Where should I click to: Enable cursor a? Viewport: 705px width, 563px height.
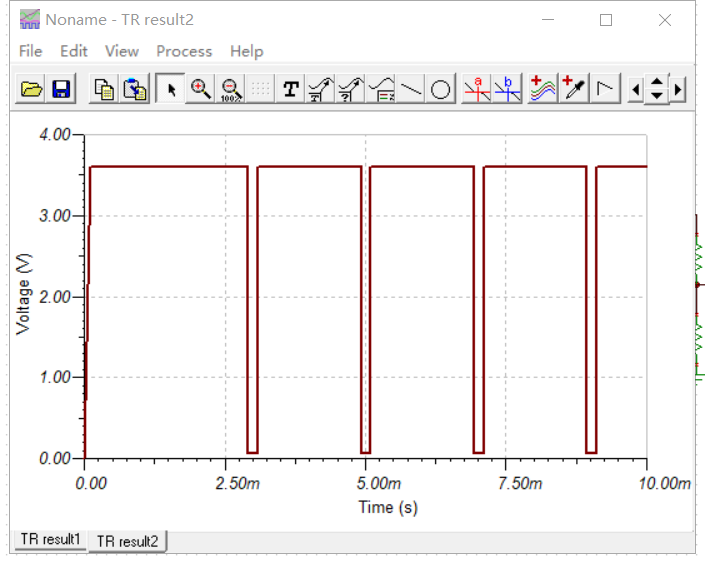click(x=477, y=89)
